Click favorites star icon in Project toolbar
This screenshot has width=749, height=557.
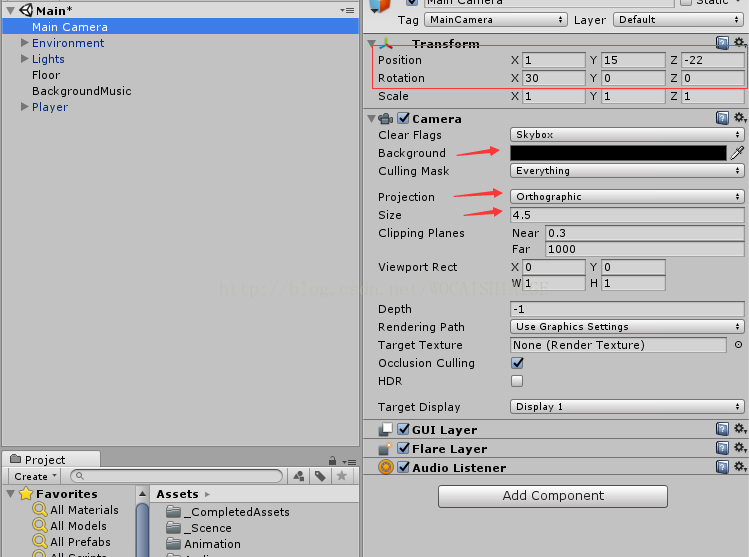(x=342, y=476)
